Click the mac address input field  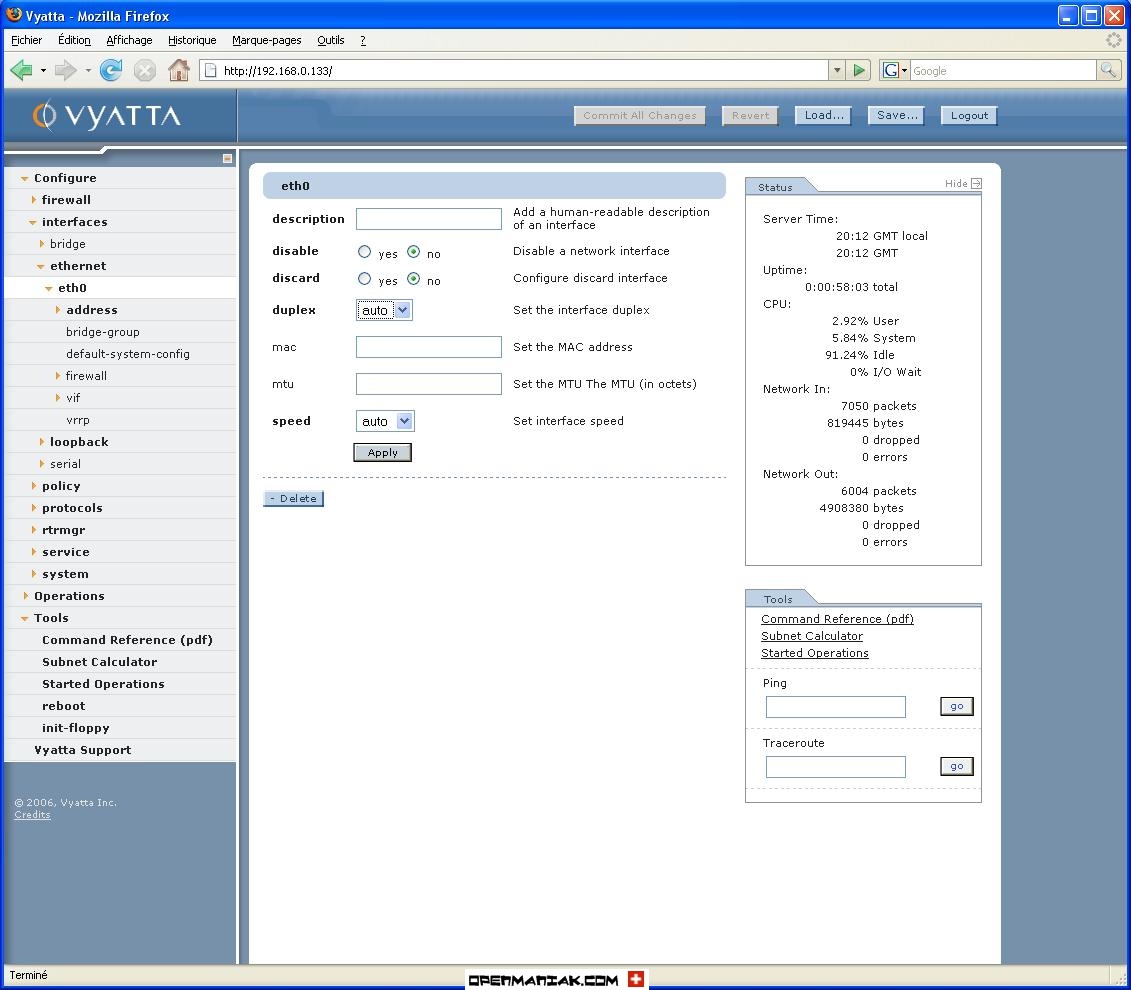click(x=428, y=347)
